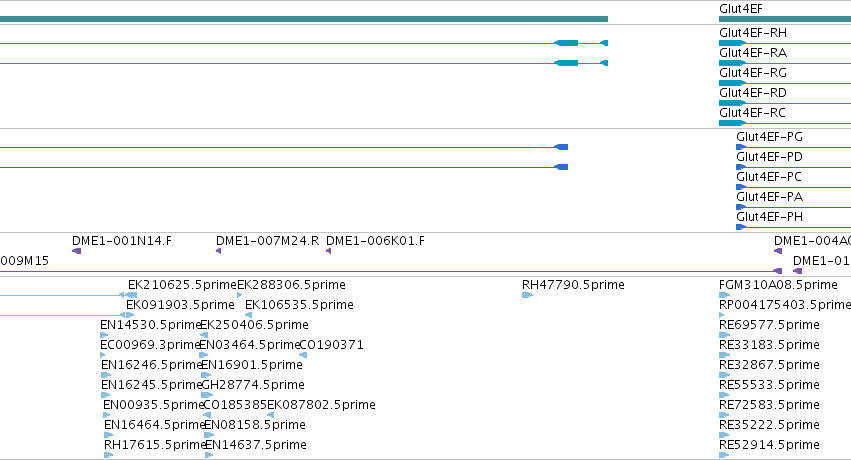Open the EN16464.5prime EST label
This screenshot has height=460, width=851.
tap(155, 426)
